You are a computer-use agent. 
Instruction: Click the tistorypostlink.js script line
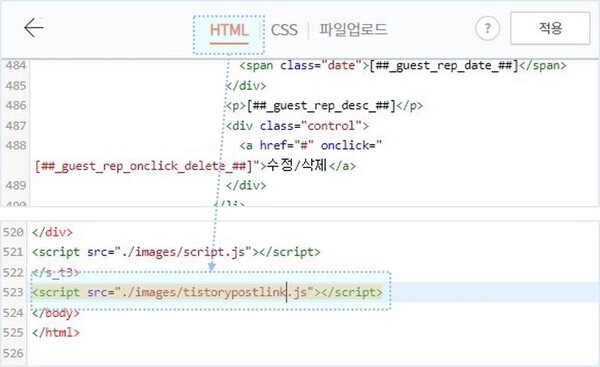click(x=207, y=292)
